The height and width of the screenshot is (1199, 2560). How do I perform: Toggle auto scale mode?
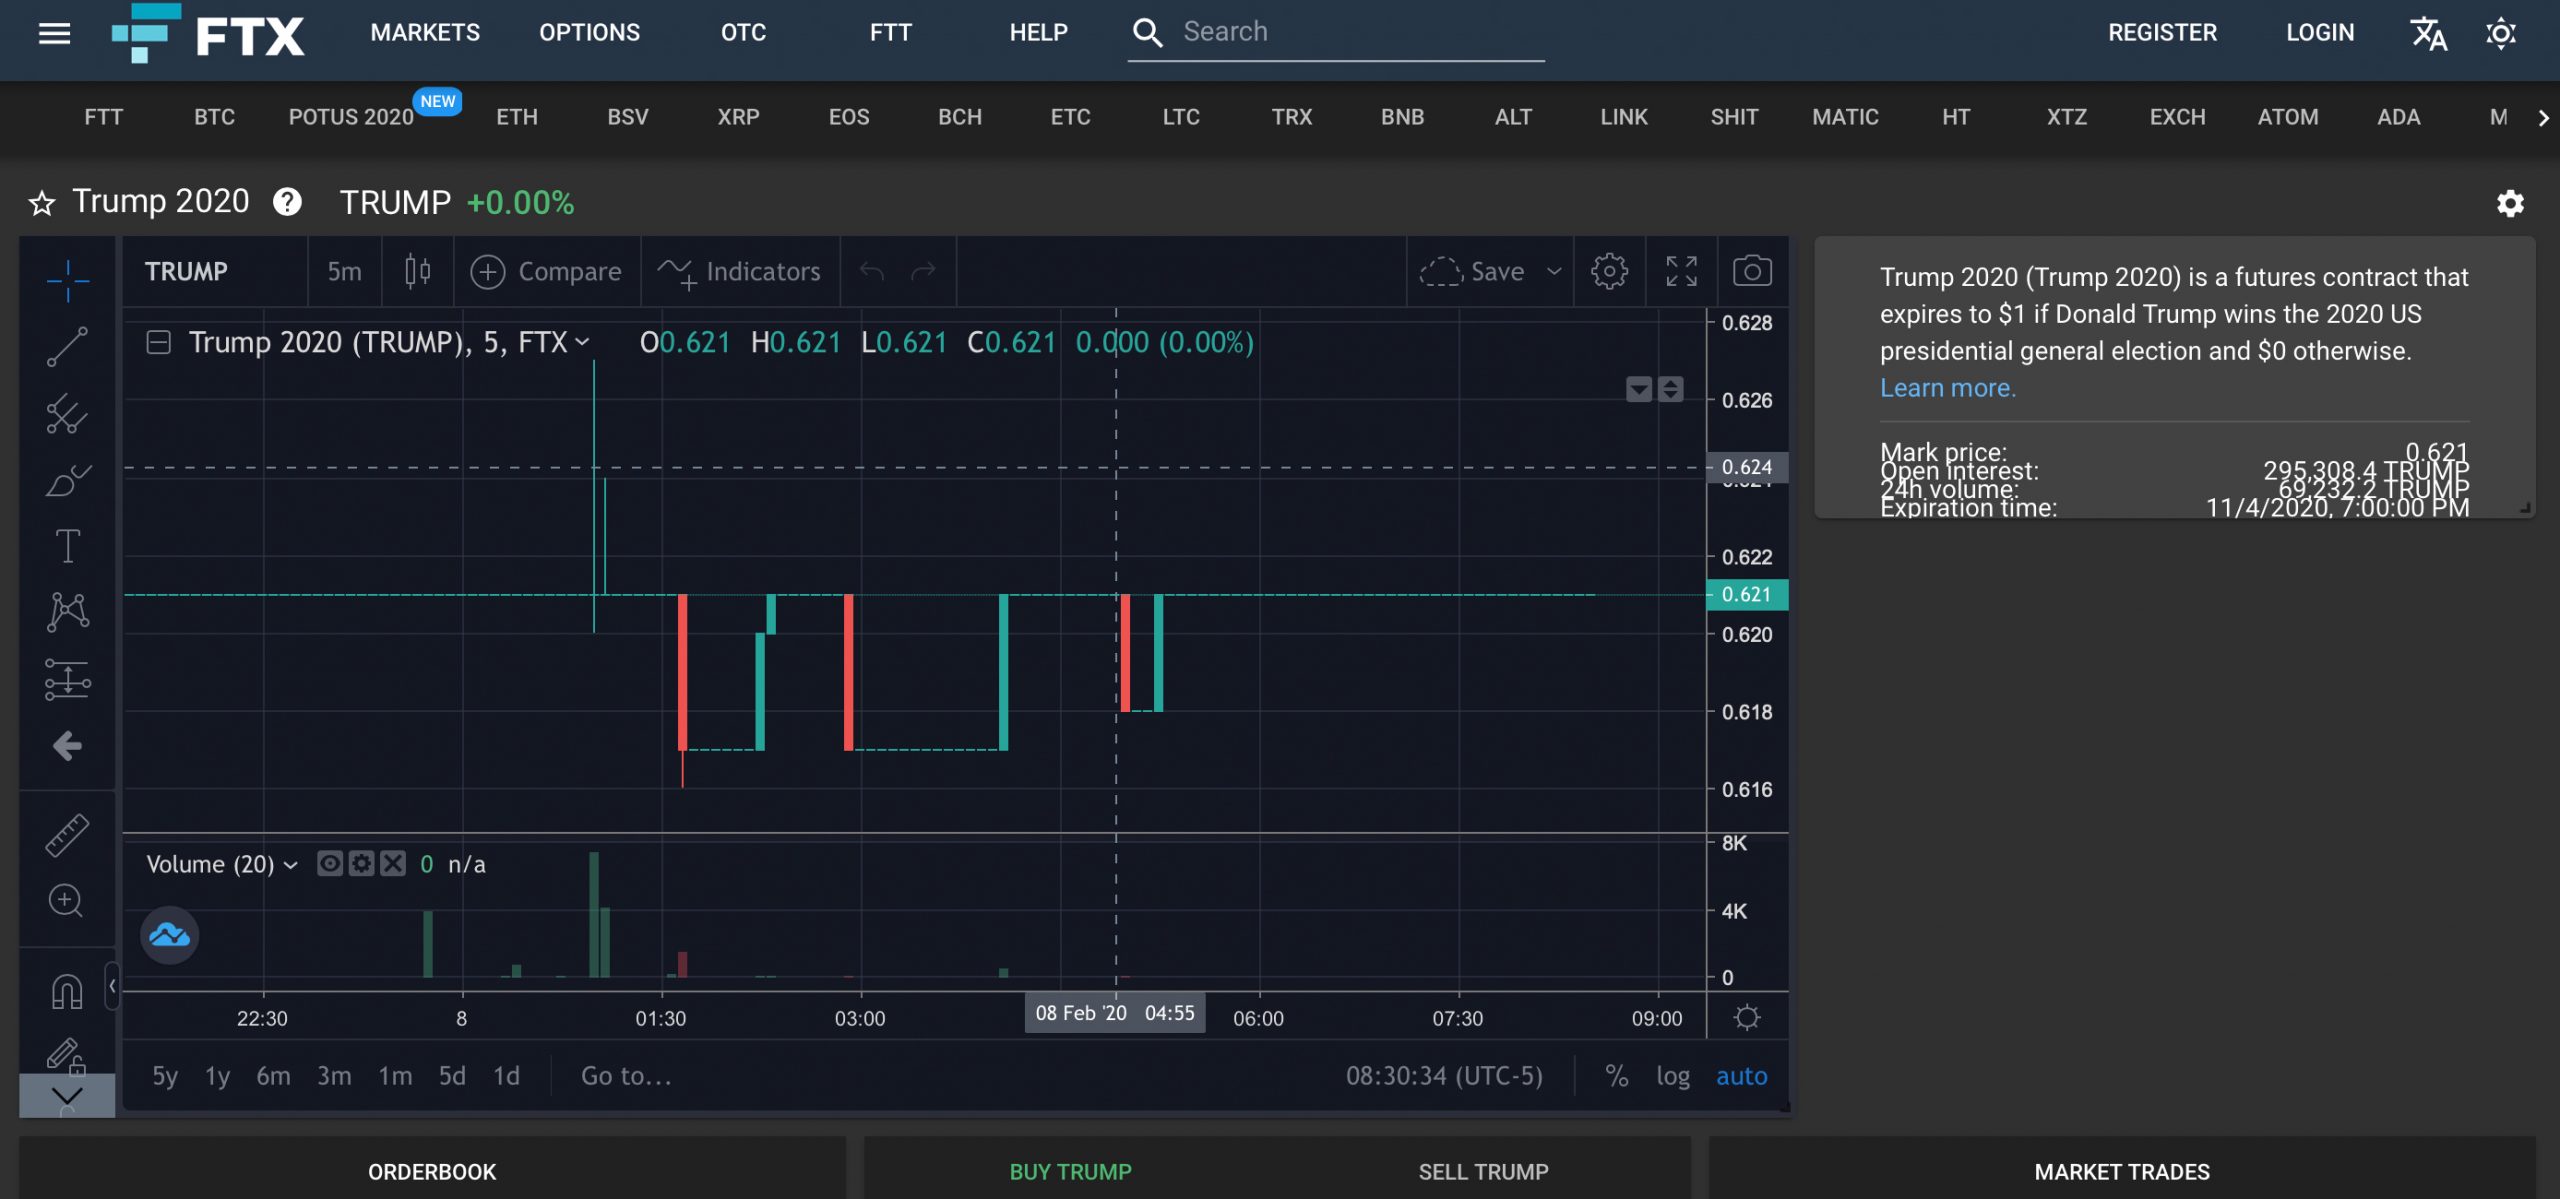1741,1076
